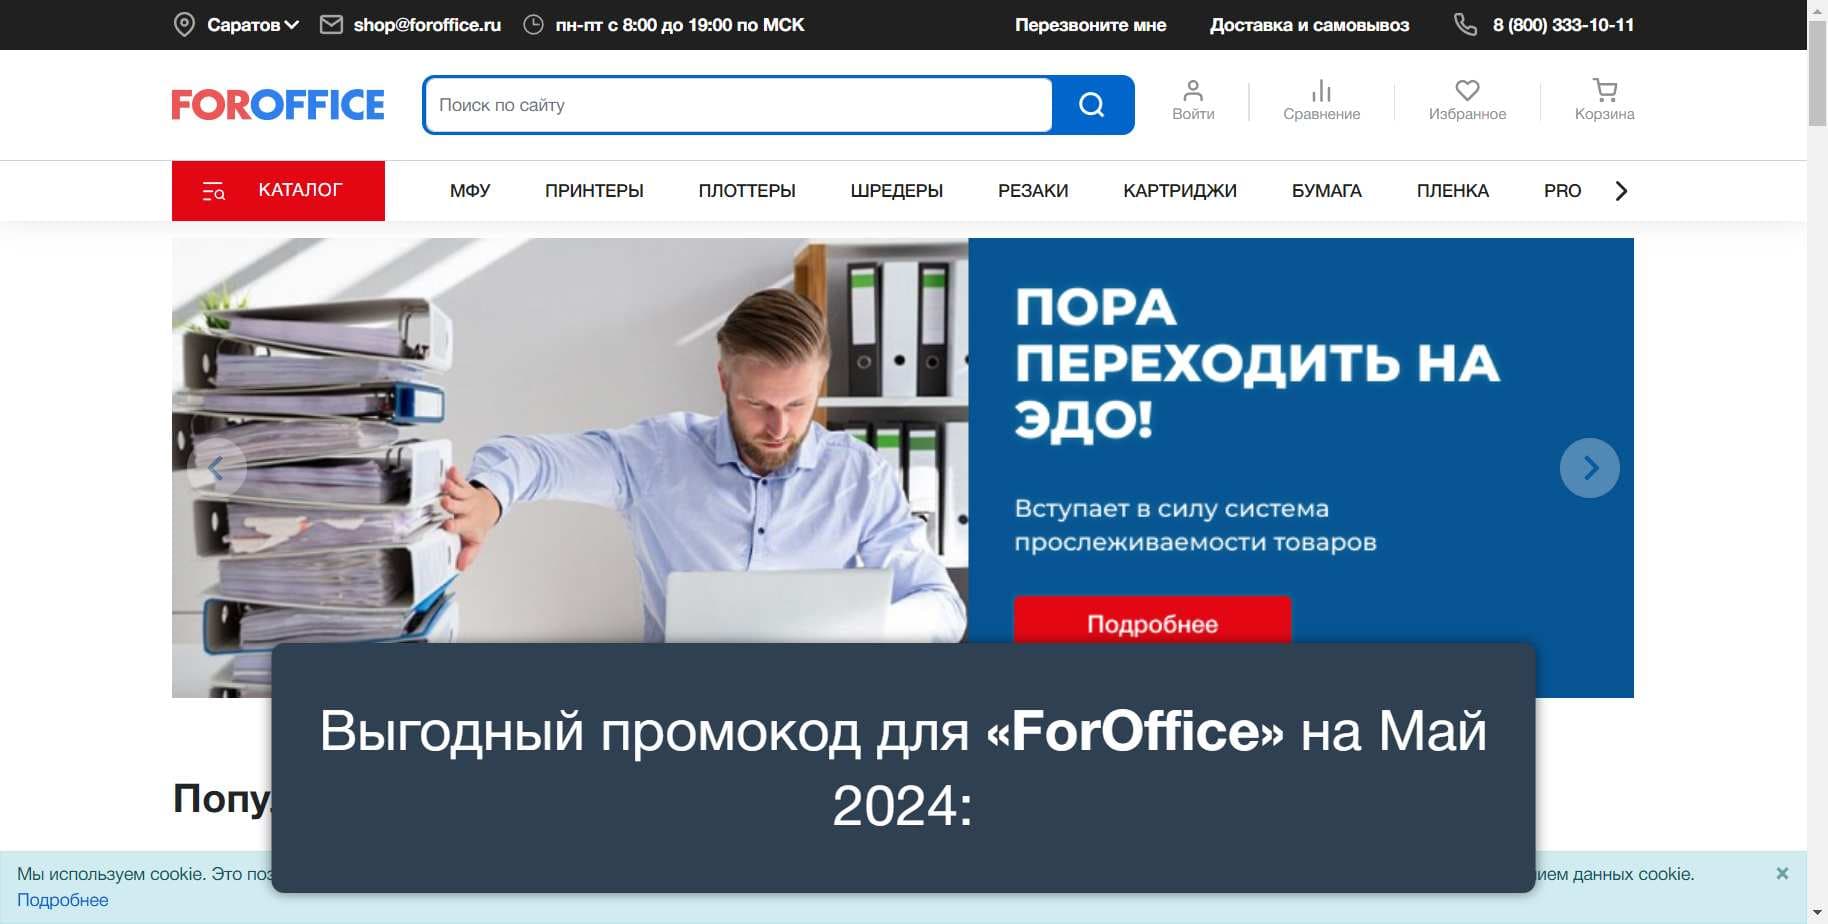Open the КАТАЛОГ menu button
This screenshot has height=924, width=1828.
coord(278,190)
